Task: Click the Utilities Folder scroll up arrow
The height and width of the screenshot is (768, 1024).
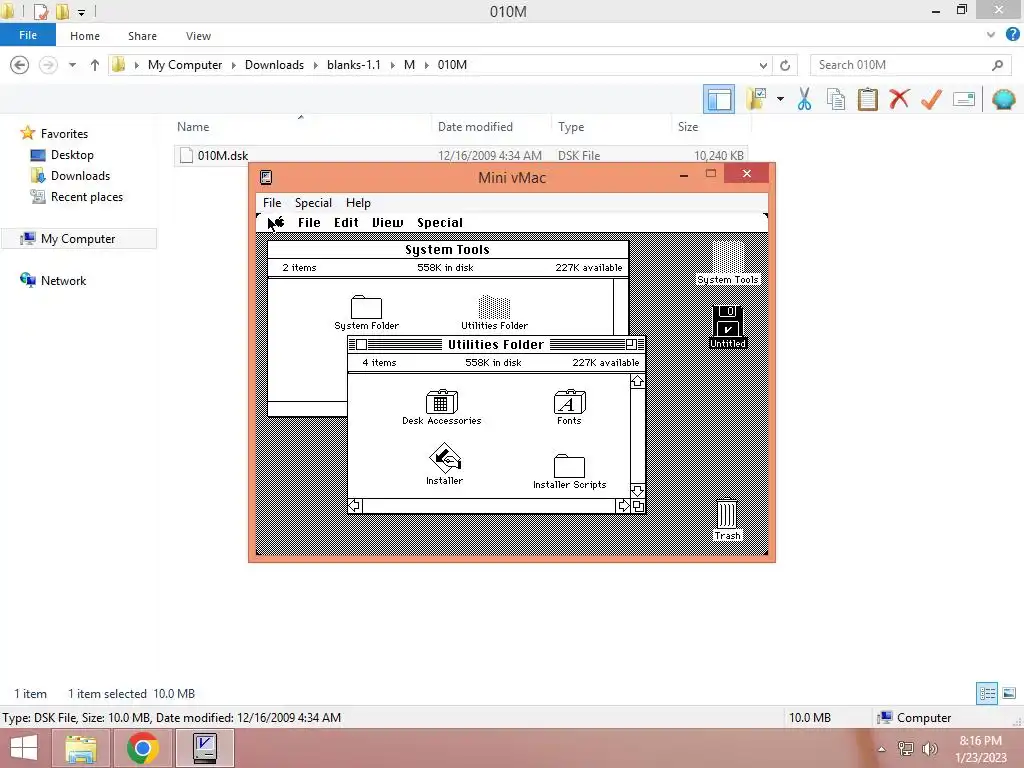Action: (x=637, y=381)
